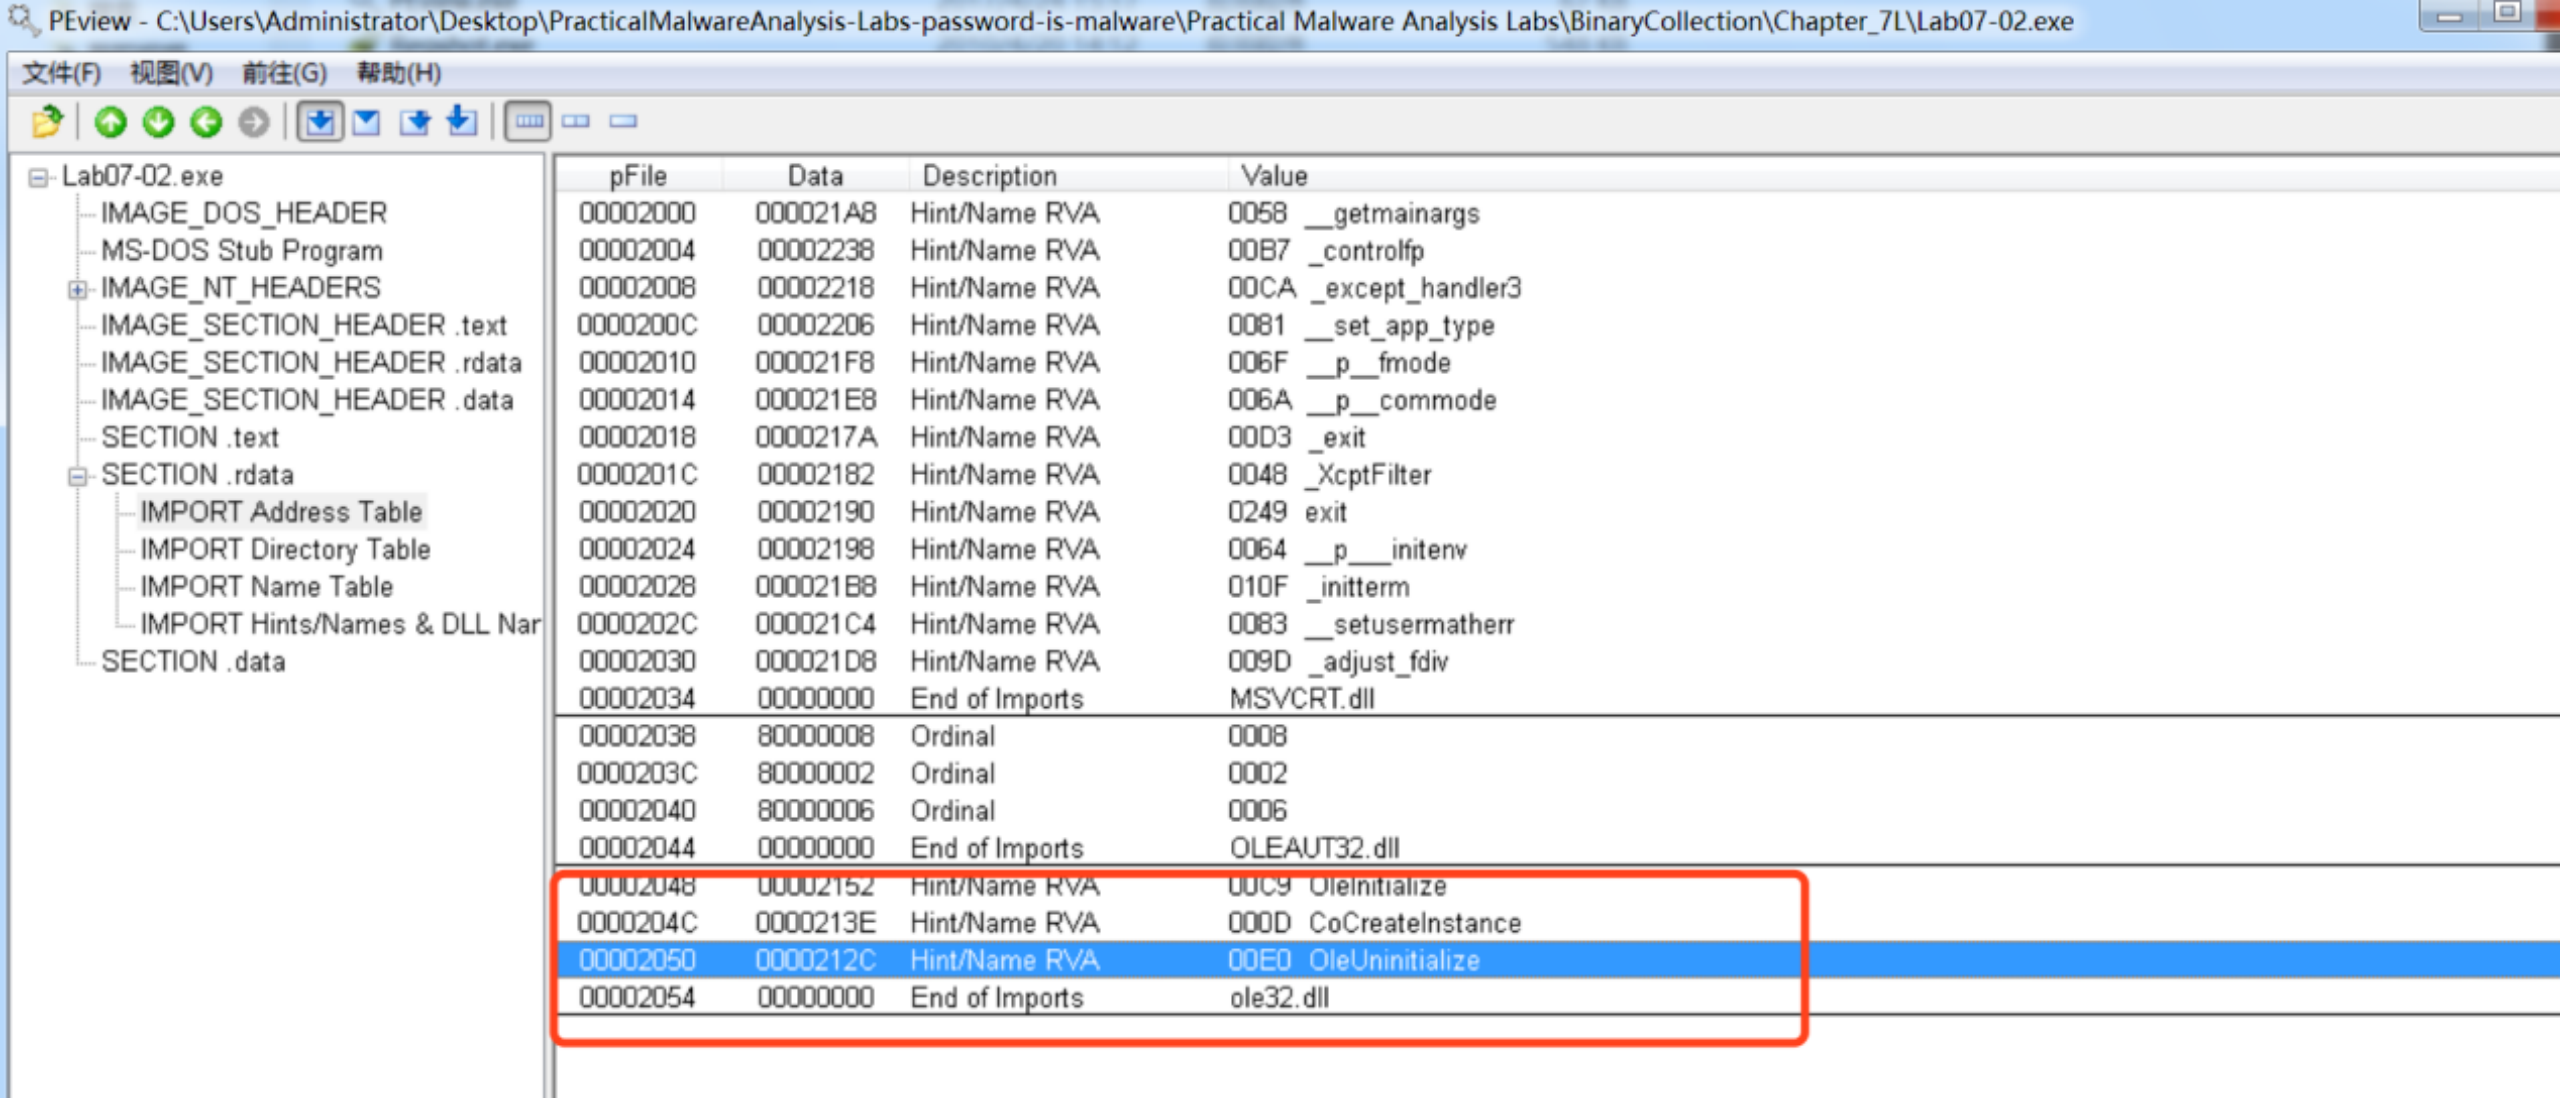Collapse the SECTION .rdata tree node
Image resolution: width=2560 pixels, height=1098 pixels.
pyautogui.click(x=77, y=477)
